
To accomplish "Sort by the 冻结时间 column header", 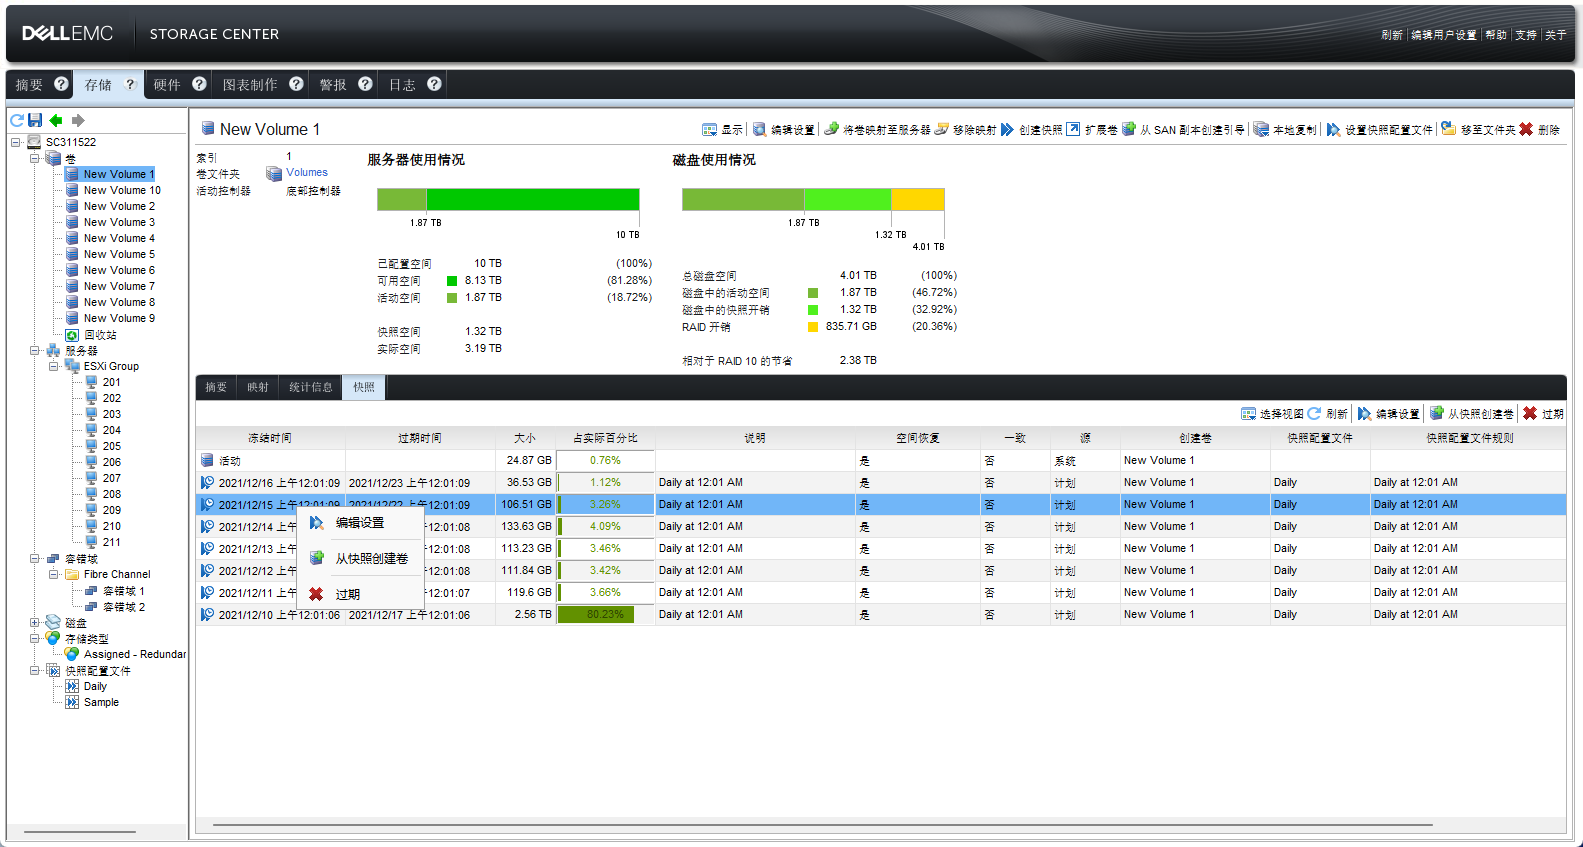I will click(270, 438).
